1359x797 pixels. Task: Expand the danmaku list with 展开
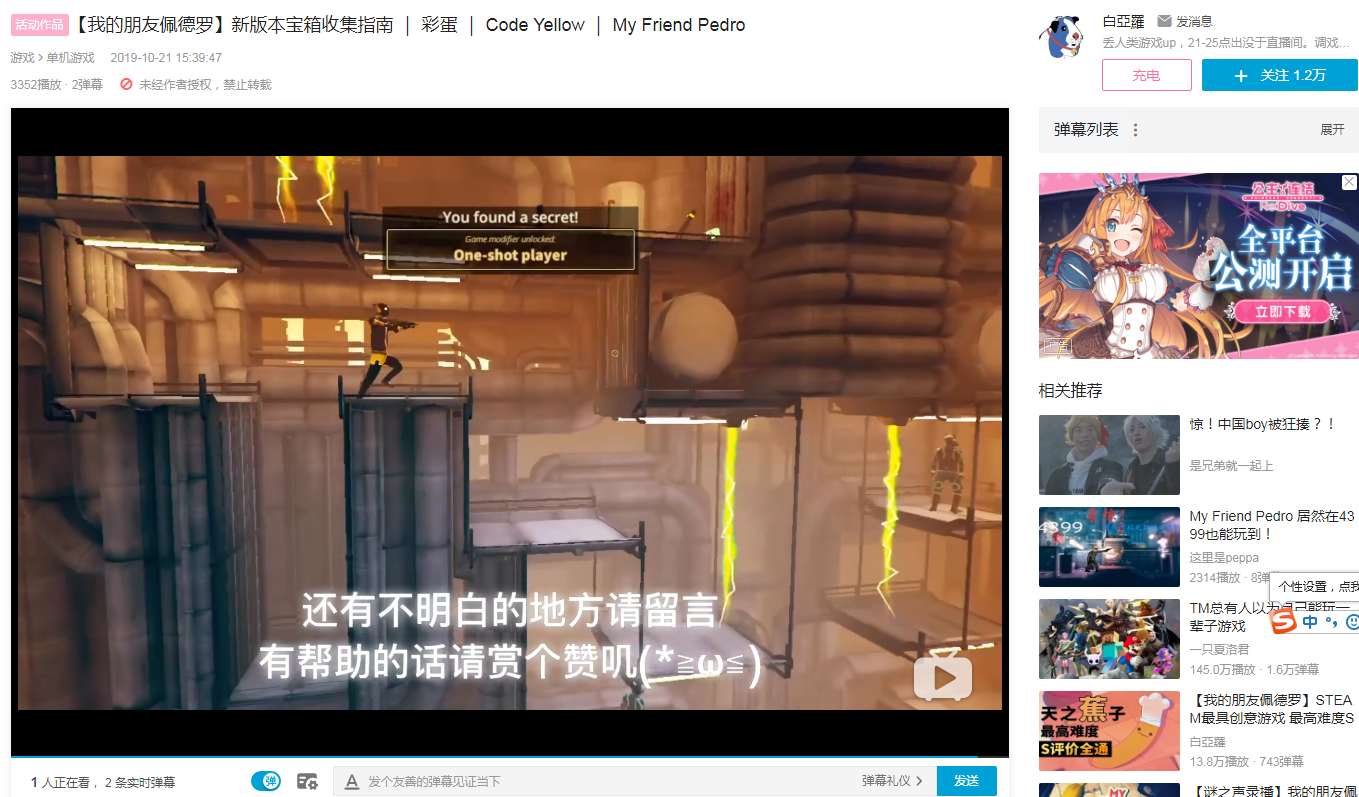coord(1332,130)
